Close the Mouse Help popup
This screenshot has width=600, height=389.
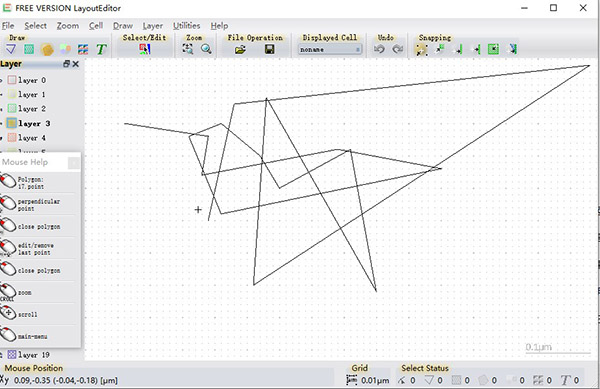pyautogui.click(x=74, y=163)
